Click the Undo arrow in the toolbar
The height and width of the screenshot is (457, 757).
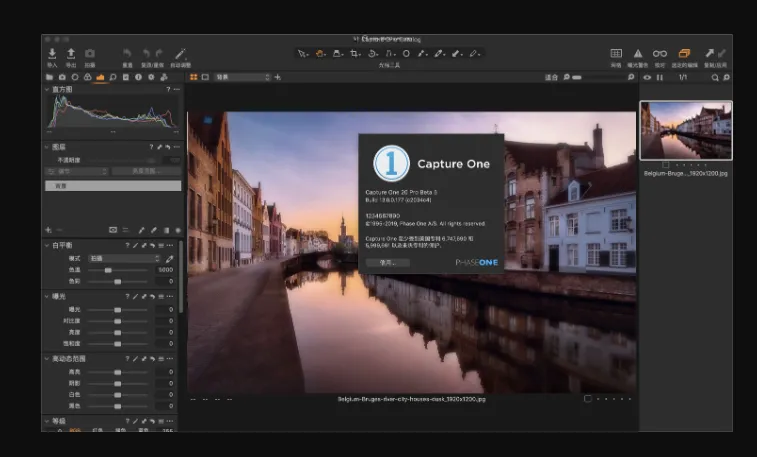point(146,54)
